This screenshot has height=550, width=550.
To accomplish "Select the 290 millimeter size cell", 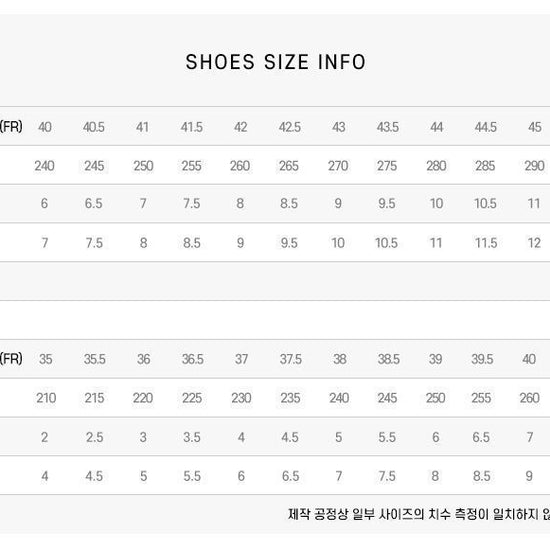I will pyautogui.click(x=534, y=166).
